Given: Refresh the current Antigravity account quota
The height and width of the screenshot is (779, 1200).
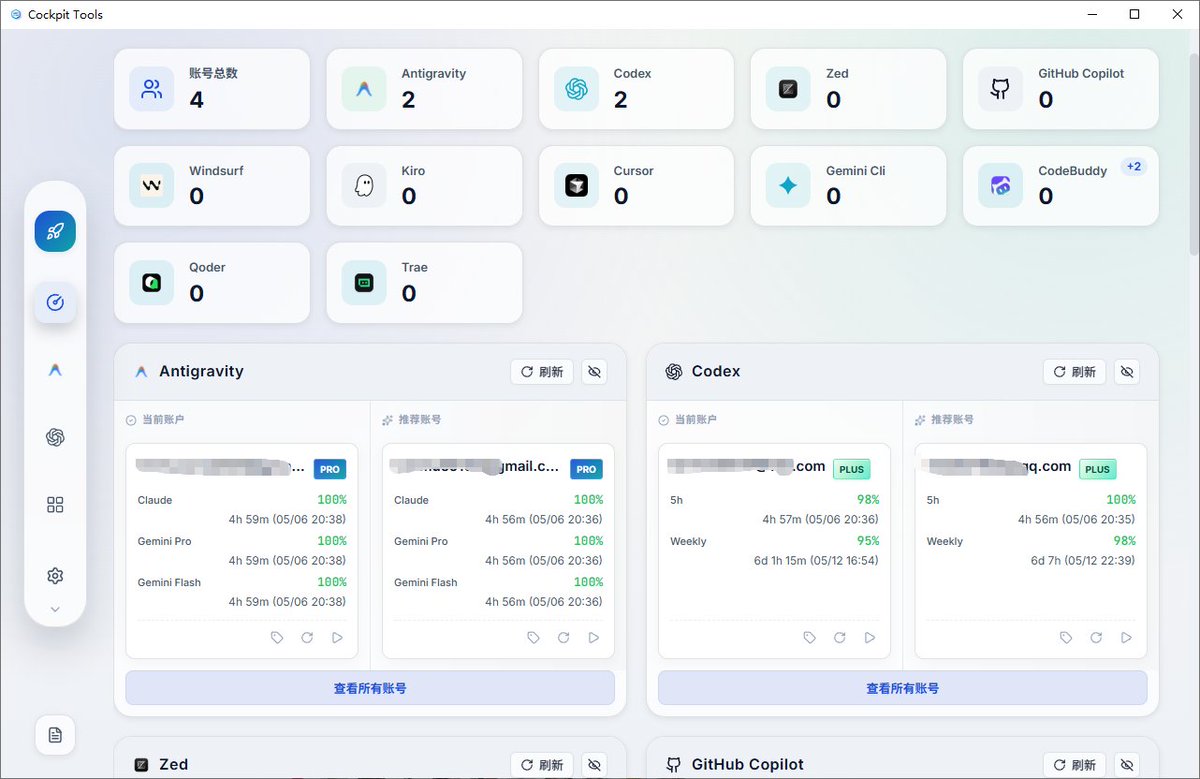Looking at the screenshot, I should click(307, 638).
